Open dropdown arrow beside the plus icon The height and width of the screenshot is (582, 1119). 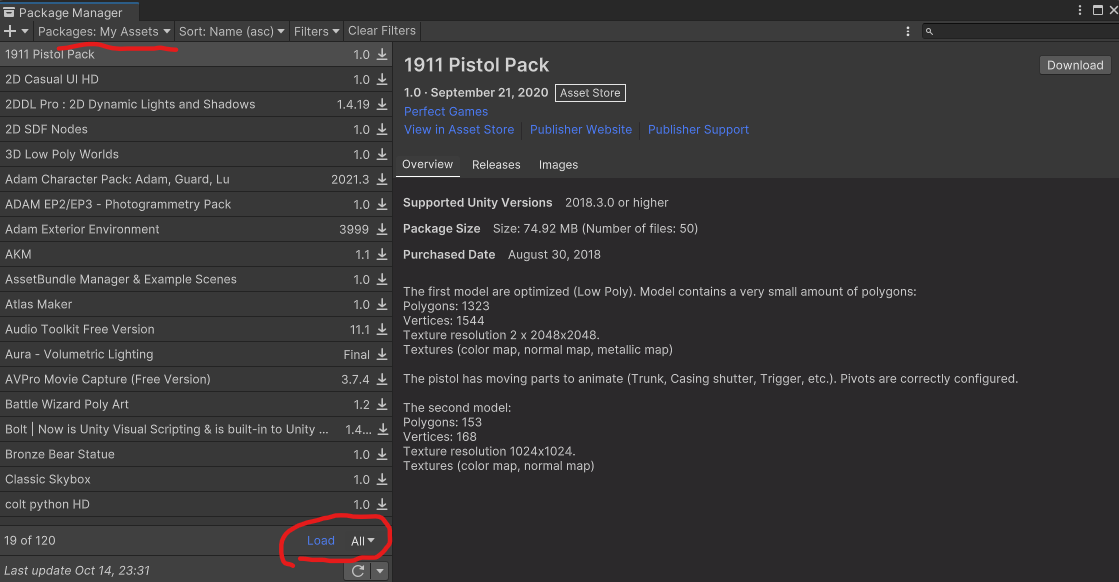pos(25,31)
